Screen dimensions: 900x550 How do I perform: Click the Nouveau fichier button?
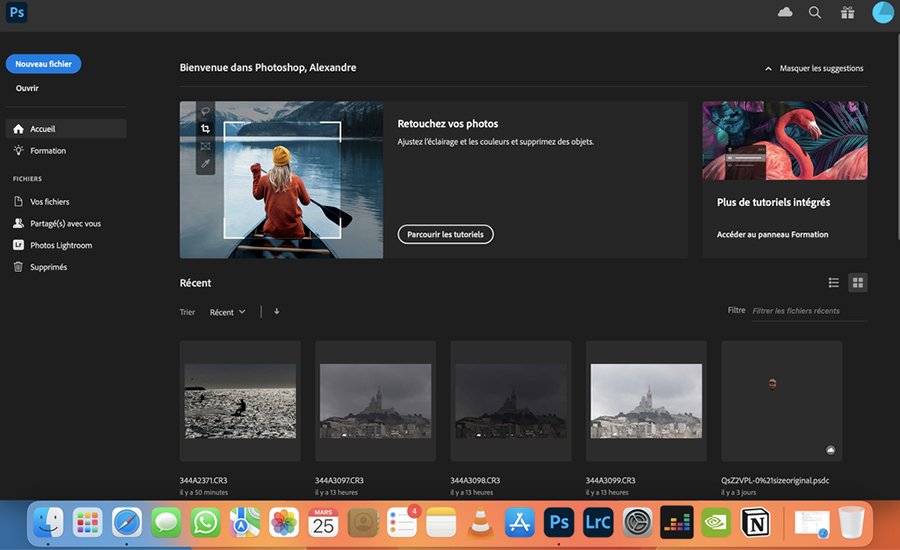coord(43,64)
